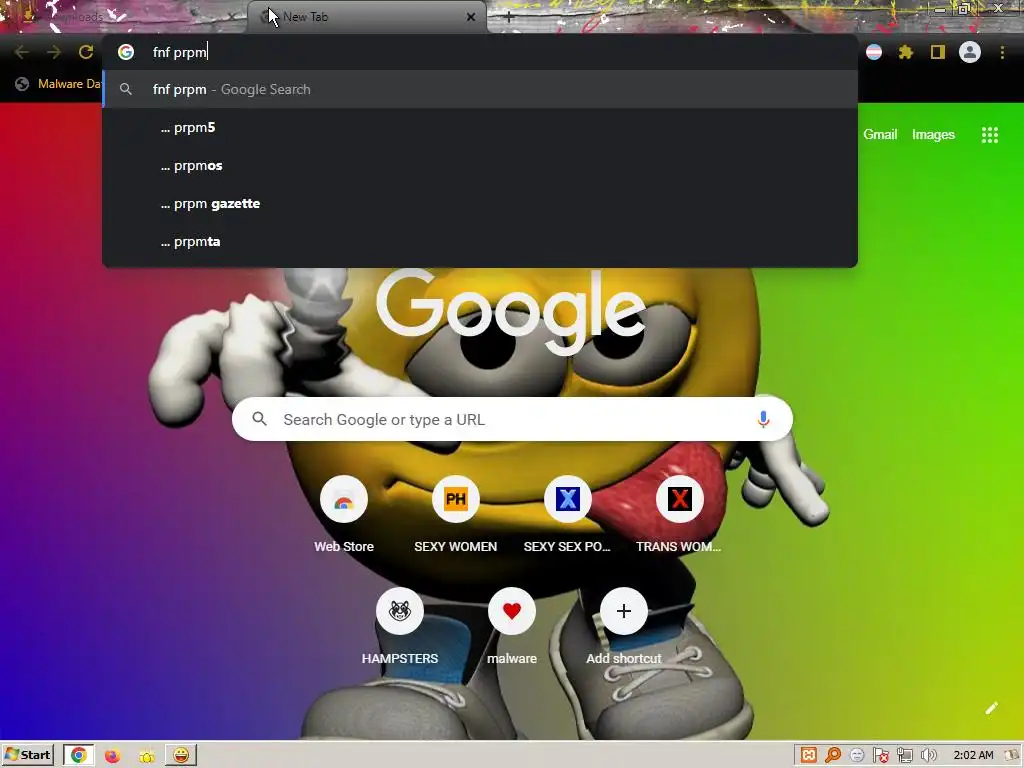Switch to the Downloads tab
The height and width of the screenshot is (768, 1024).
point(124,17)
